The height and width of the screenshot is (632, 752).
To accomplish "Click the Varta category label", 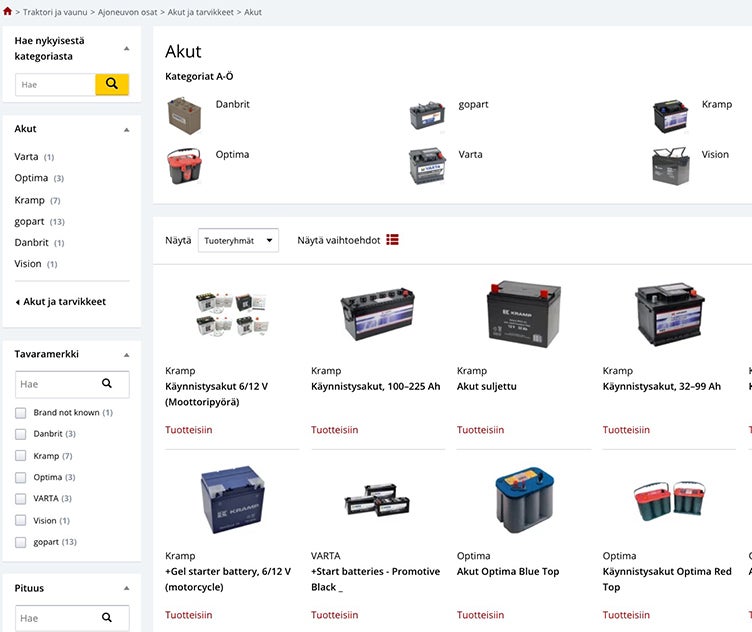I will coord(470,154).
